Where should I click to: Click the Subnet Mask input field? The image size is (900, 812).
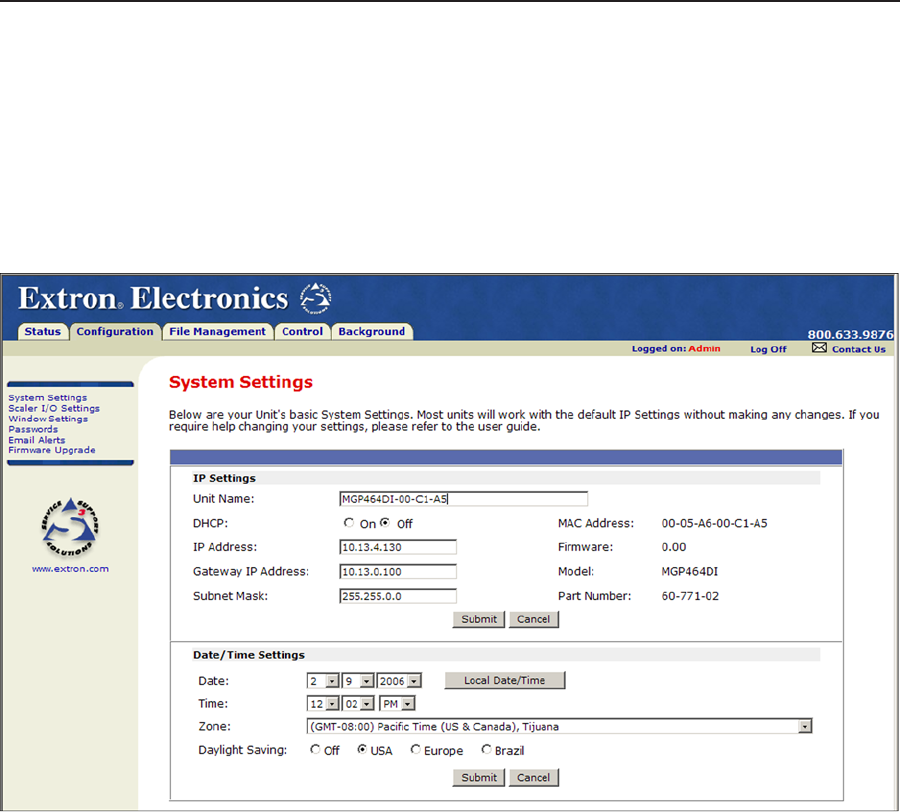coord(398,596)
